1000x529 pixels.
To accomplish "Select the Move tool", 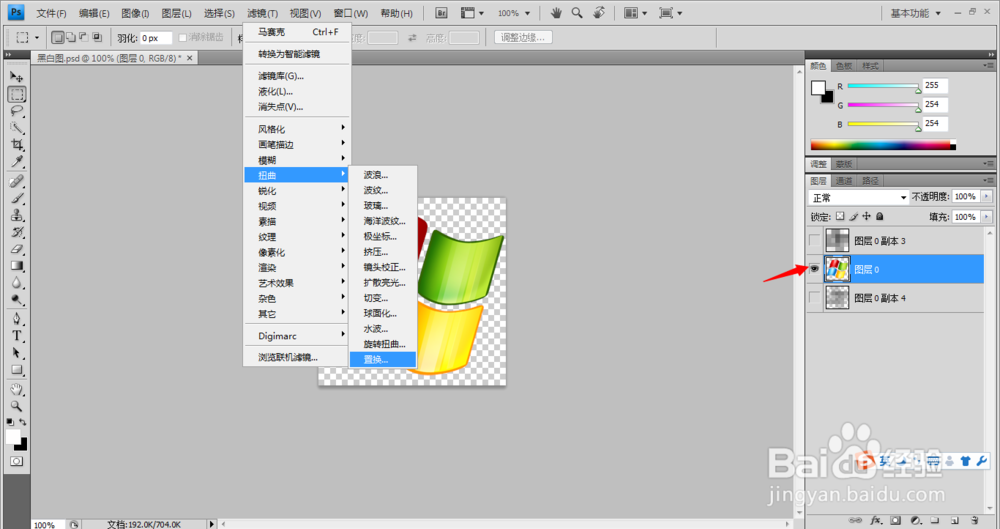I will point(17,77).
